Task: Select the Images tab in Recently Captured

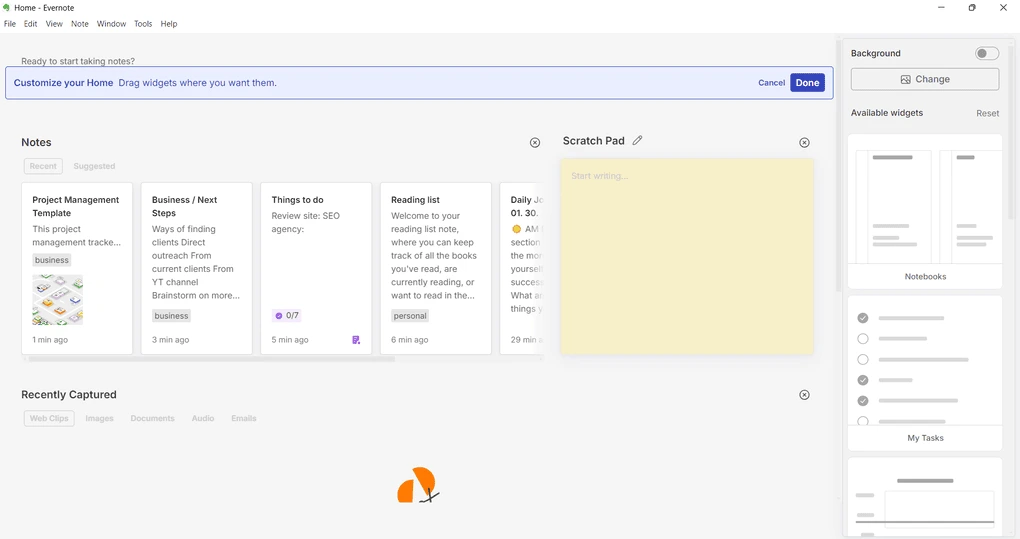Action: click(99, 418)
